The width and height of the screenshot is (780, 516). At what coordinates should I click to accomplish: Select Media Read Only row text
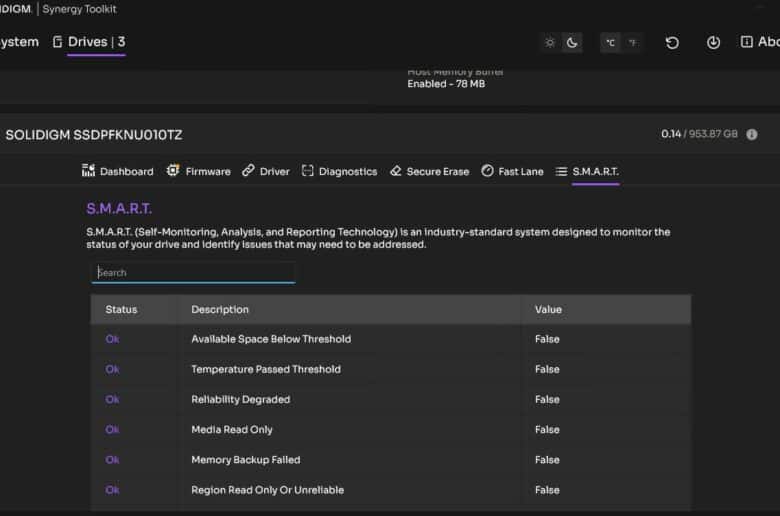pyautogui.click(x=232, y=429)
